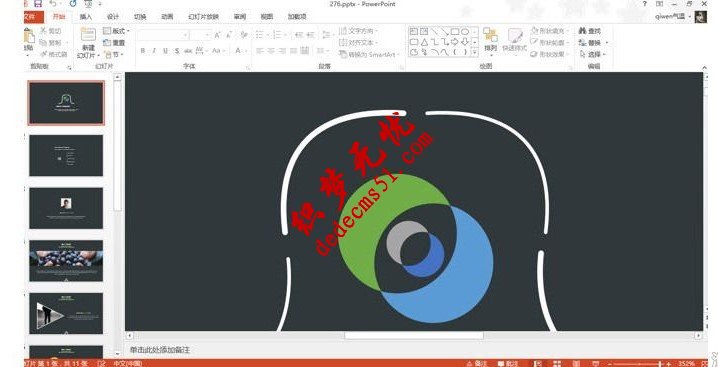Redo the last action
Viewport: 718px width, 367px height.
pos(73,4)
